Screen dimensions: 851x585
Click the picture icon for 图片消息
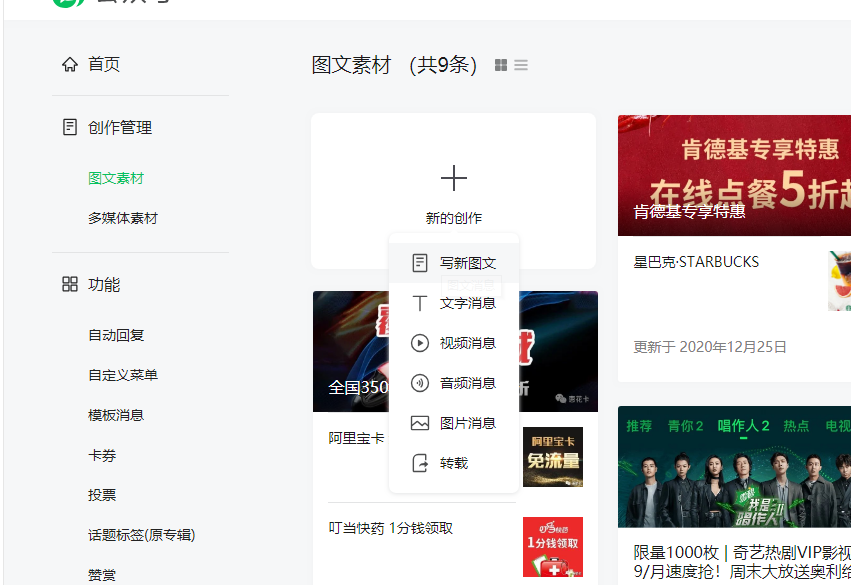point(420,423)
